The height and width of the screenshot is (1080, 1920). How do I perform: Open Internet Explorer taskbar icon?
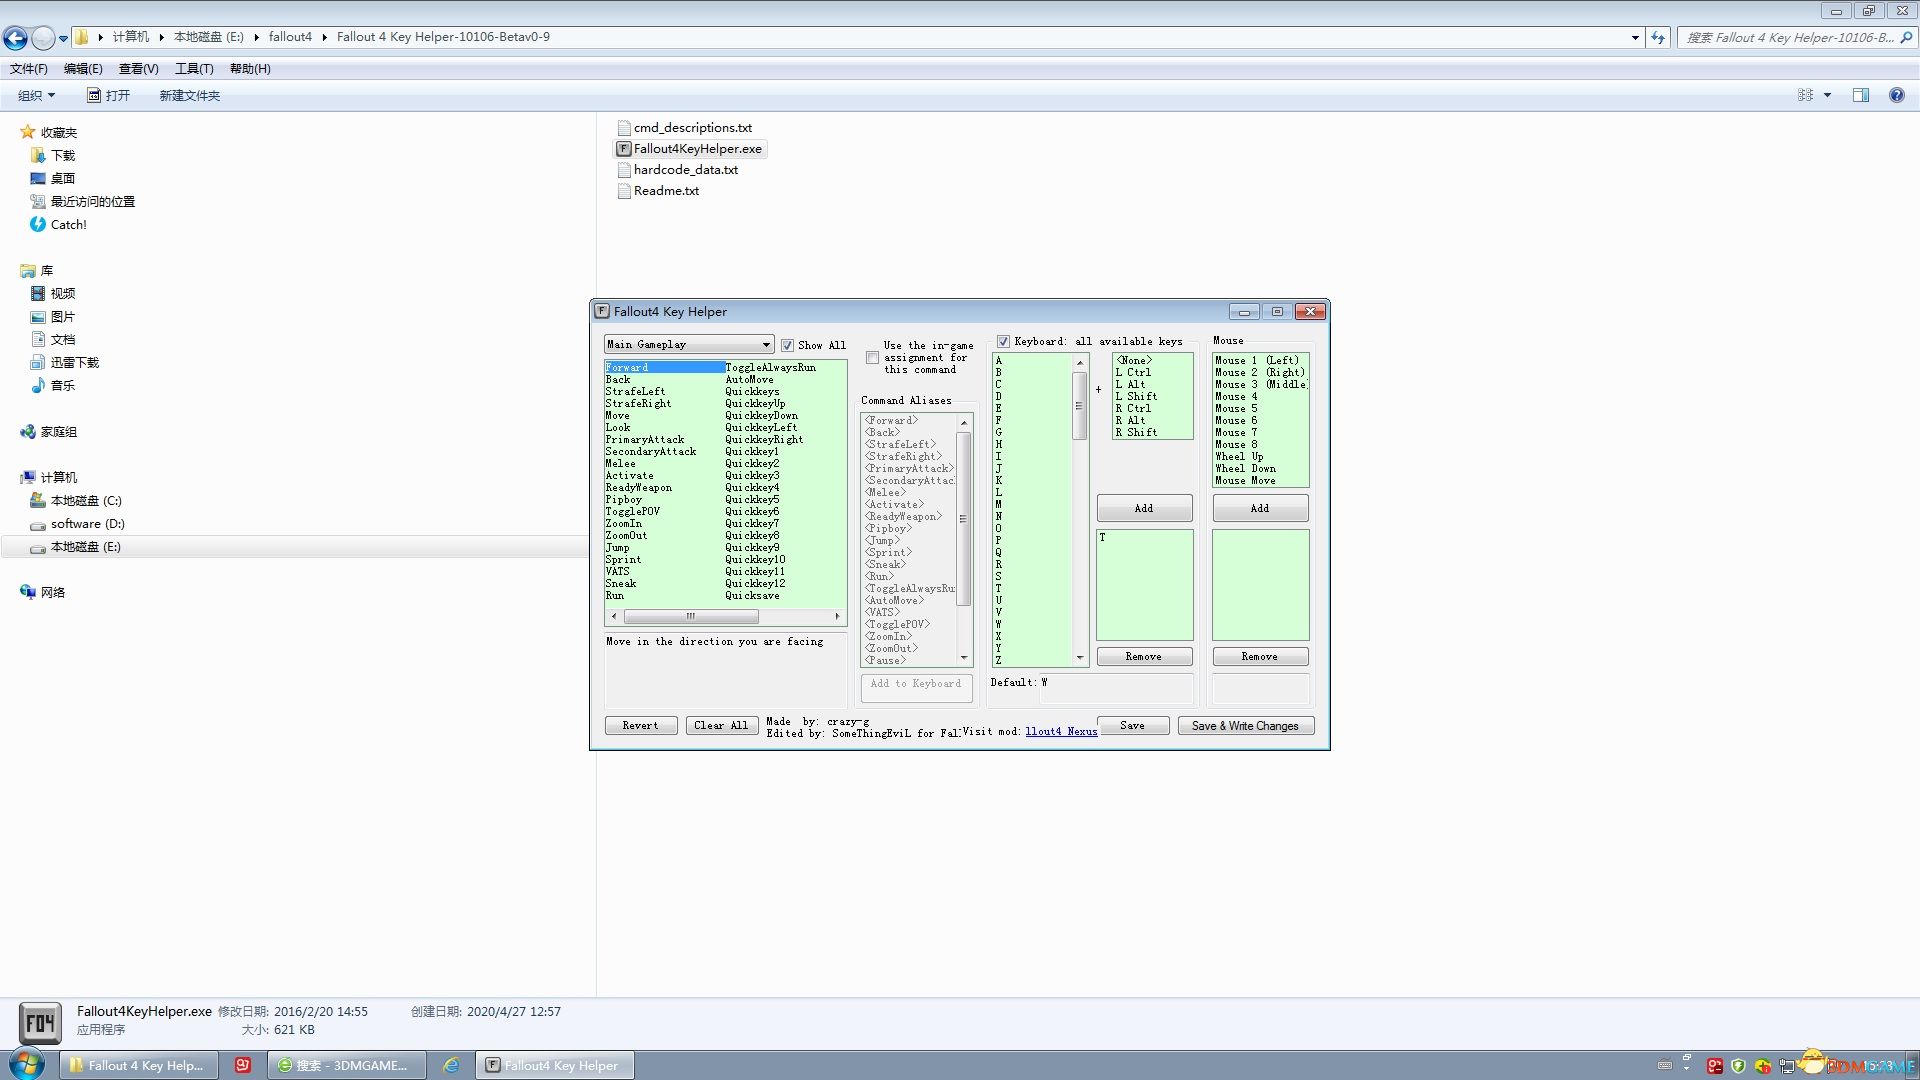pyautogui.click(x=451, y=1065)
